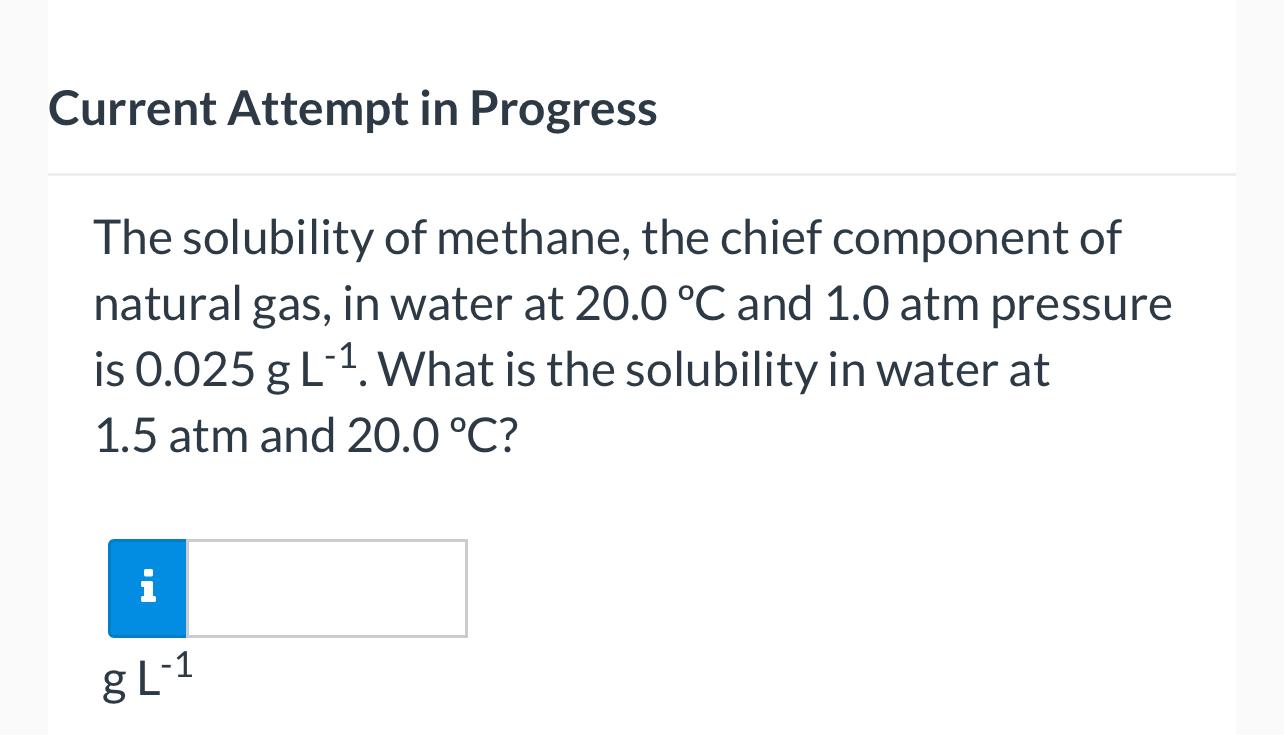The image size is (1284, 735).
Task: Place cursor in the solubility answer box
Action: point(325,588)
